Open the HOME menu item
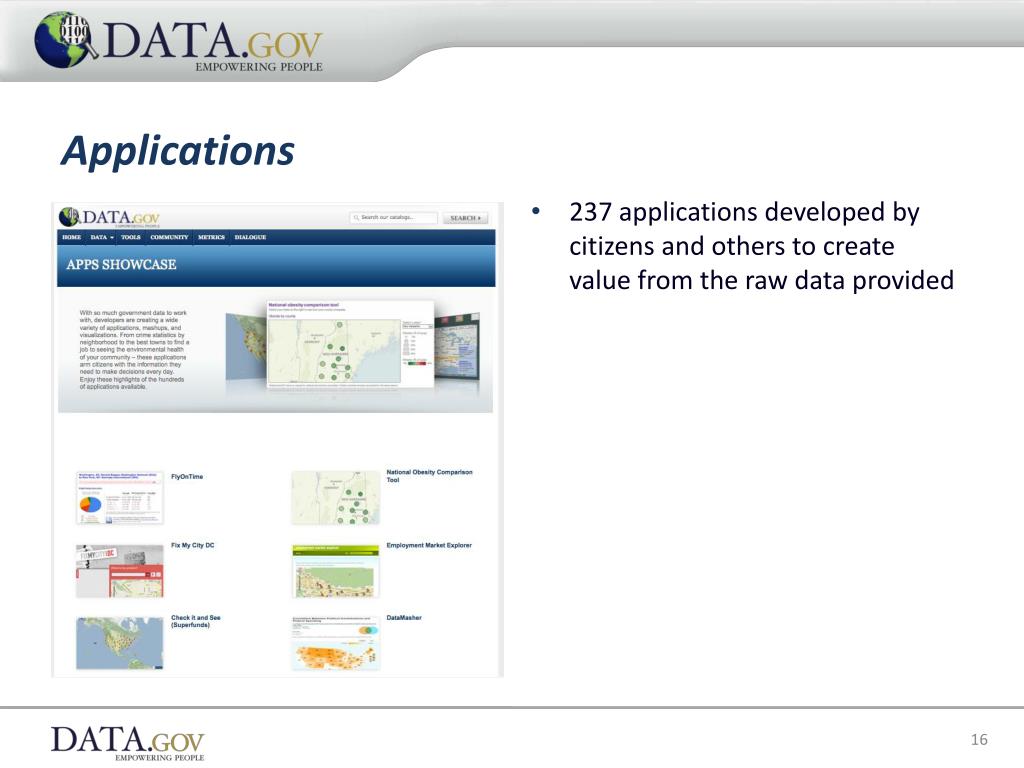The height and width of the screenshot is (768, 1024). (71, 237)
